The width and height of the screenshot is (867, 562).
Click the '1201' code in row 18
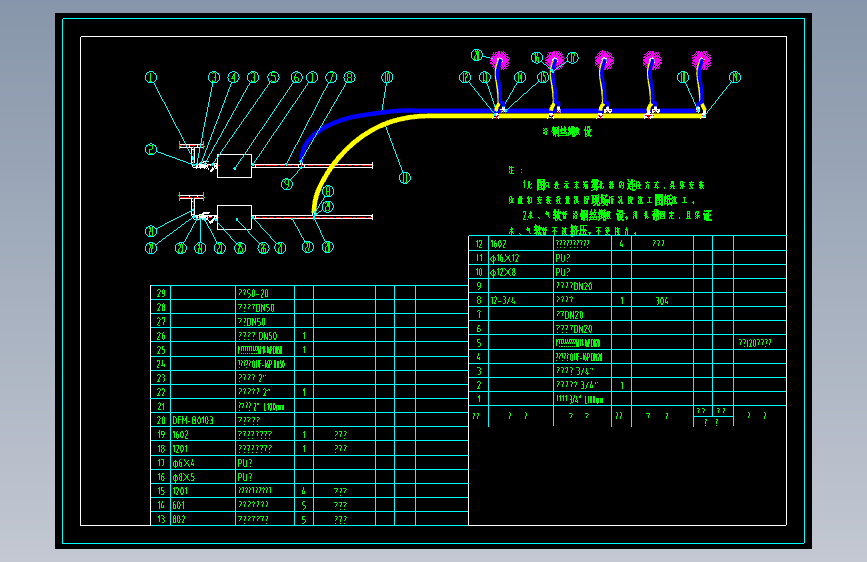tap(180, 449)
